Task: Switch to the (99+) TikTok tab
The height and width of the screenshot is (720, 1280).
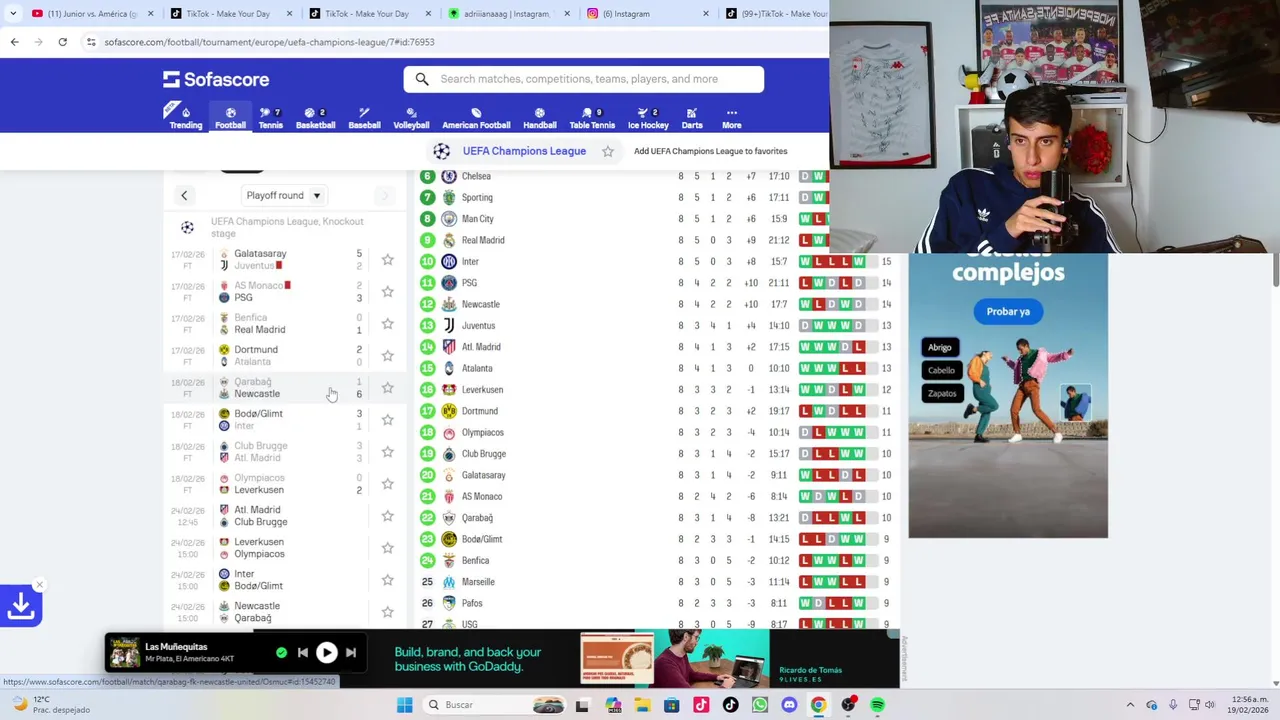Action: point(774,14)
